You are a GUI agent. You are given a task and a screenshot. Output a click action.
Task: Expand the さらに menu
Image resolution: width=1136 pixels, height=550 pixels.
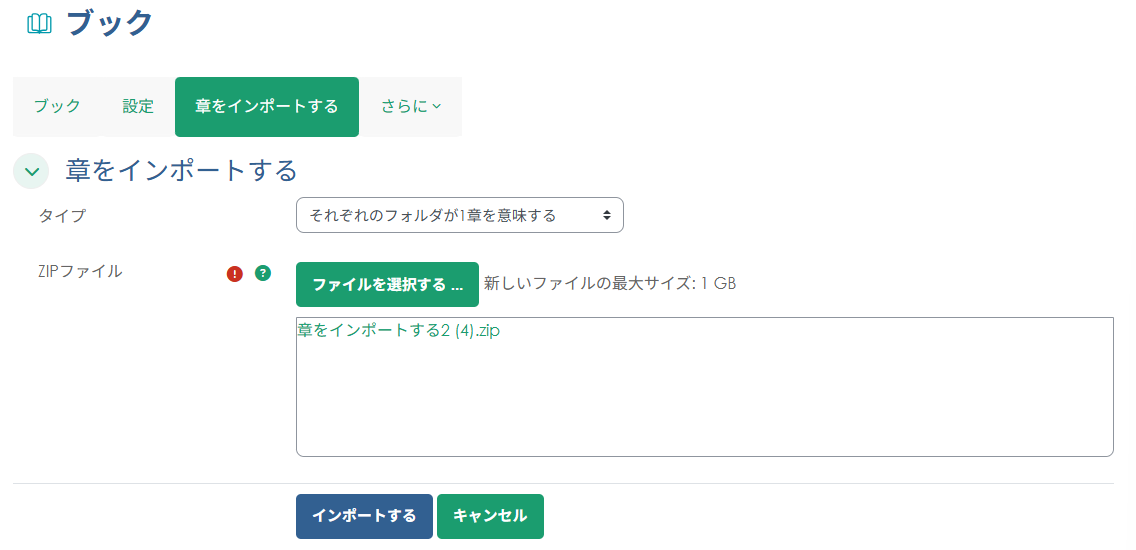(x=411, y=107)
